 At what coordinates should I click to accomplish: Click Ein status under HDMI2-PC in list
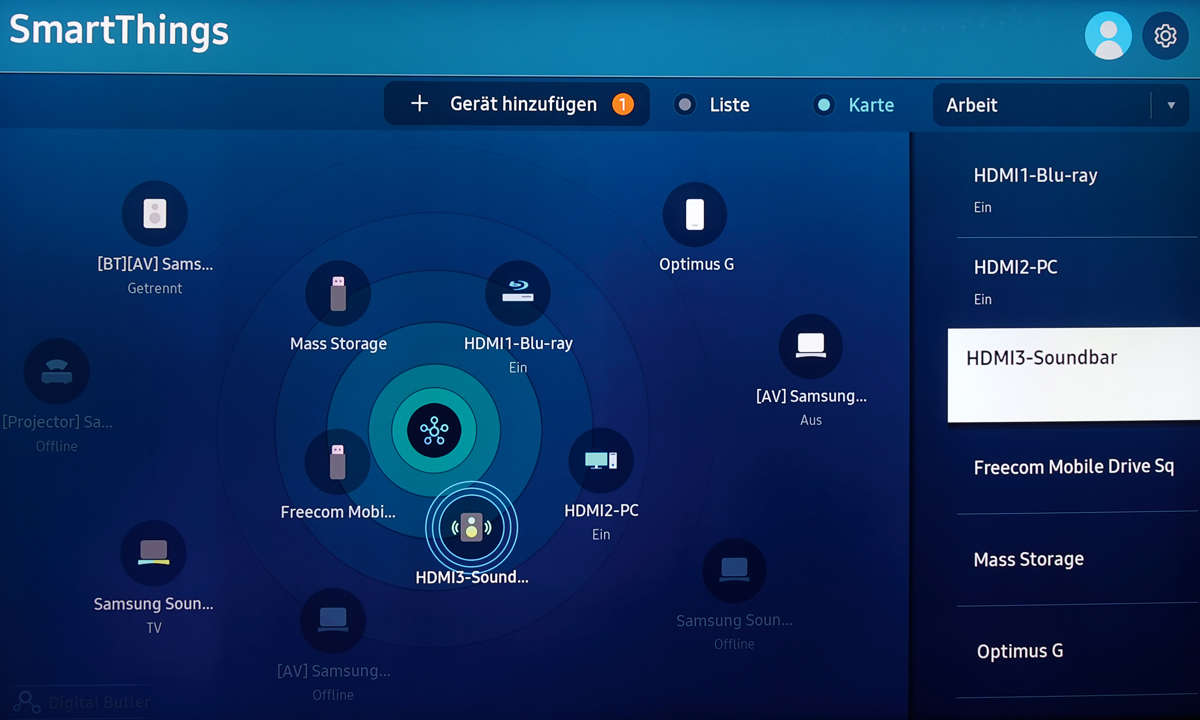(x=983, y=299)
